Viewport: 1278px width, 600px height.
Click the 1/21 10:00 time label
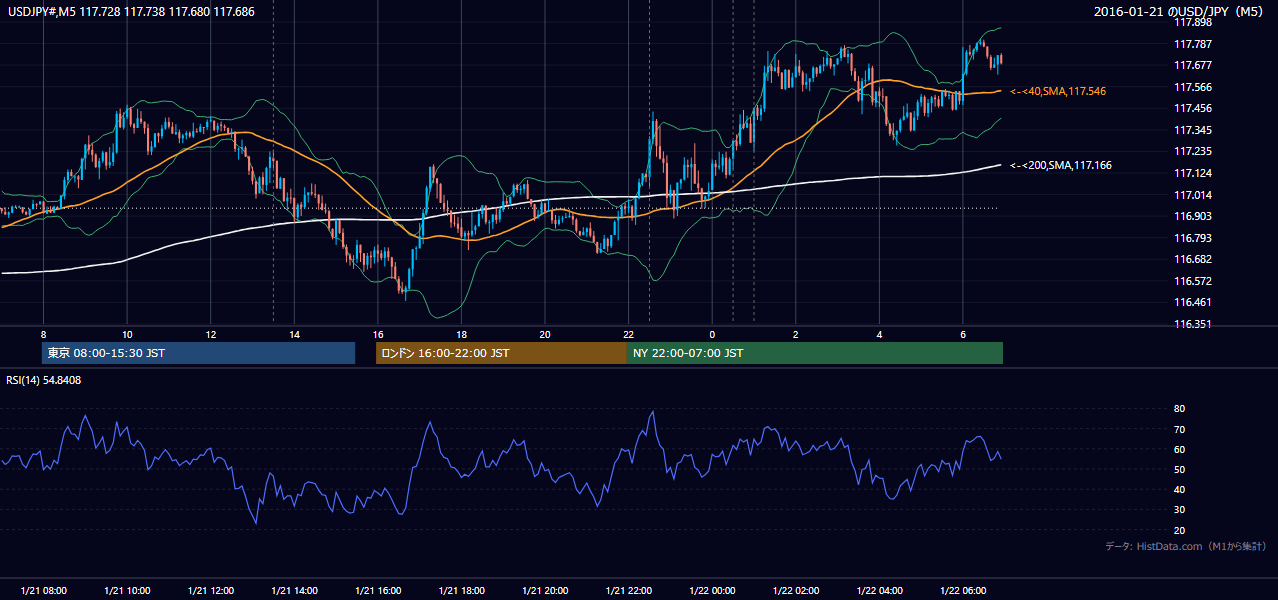click(127, 590)
